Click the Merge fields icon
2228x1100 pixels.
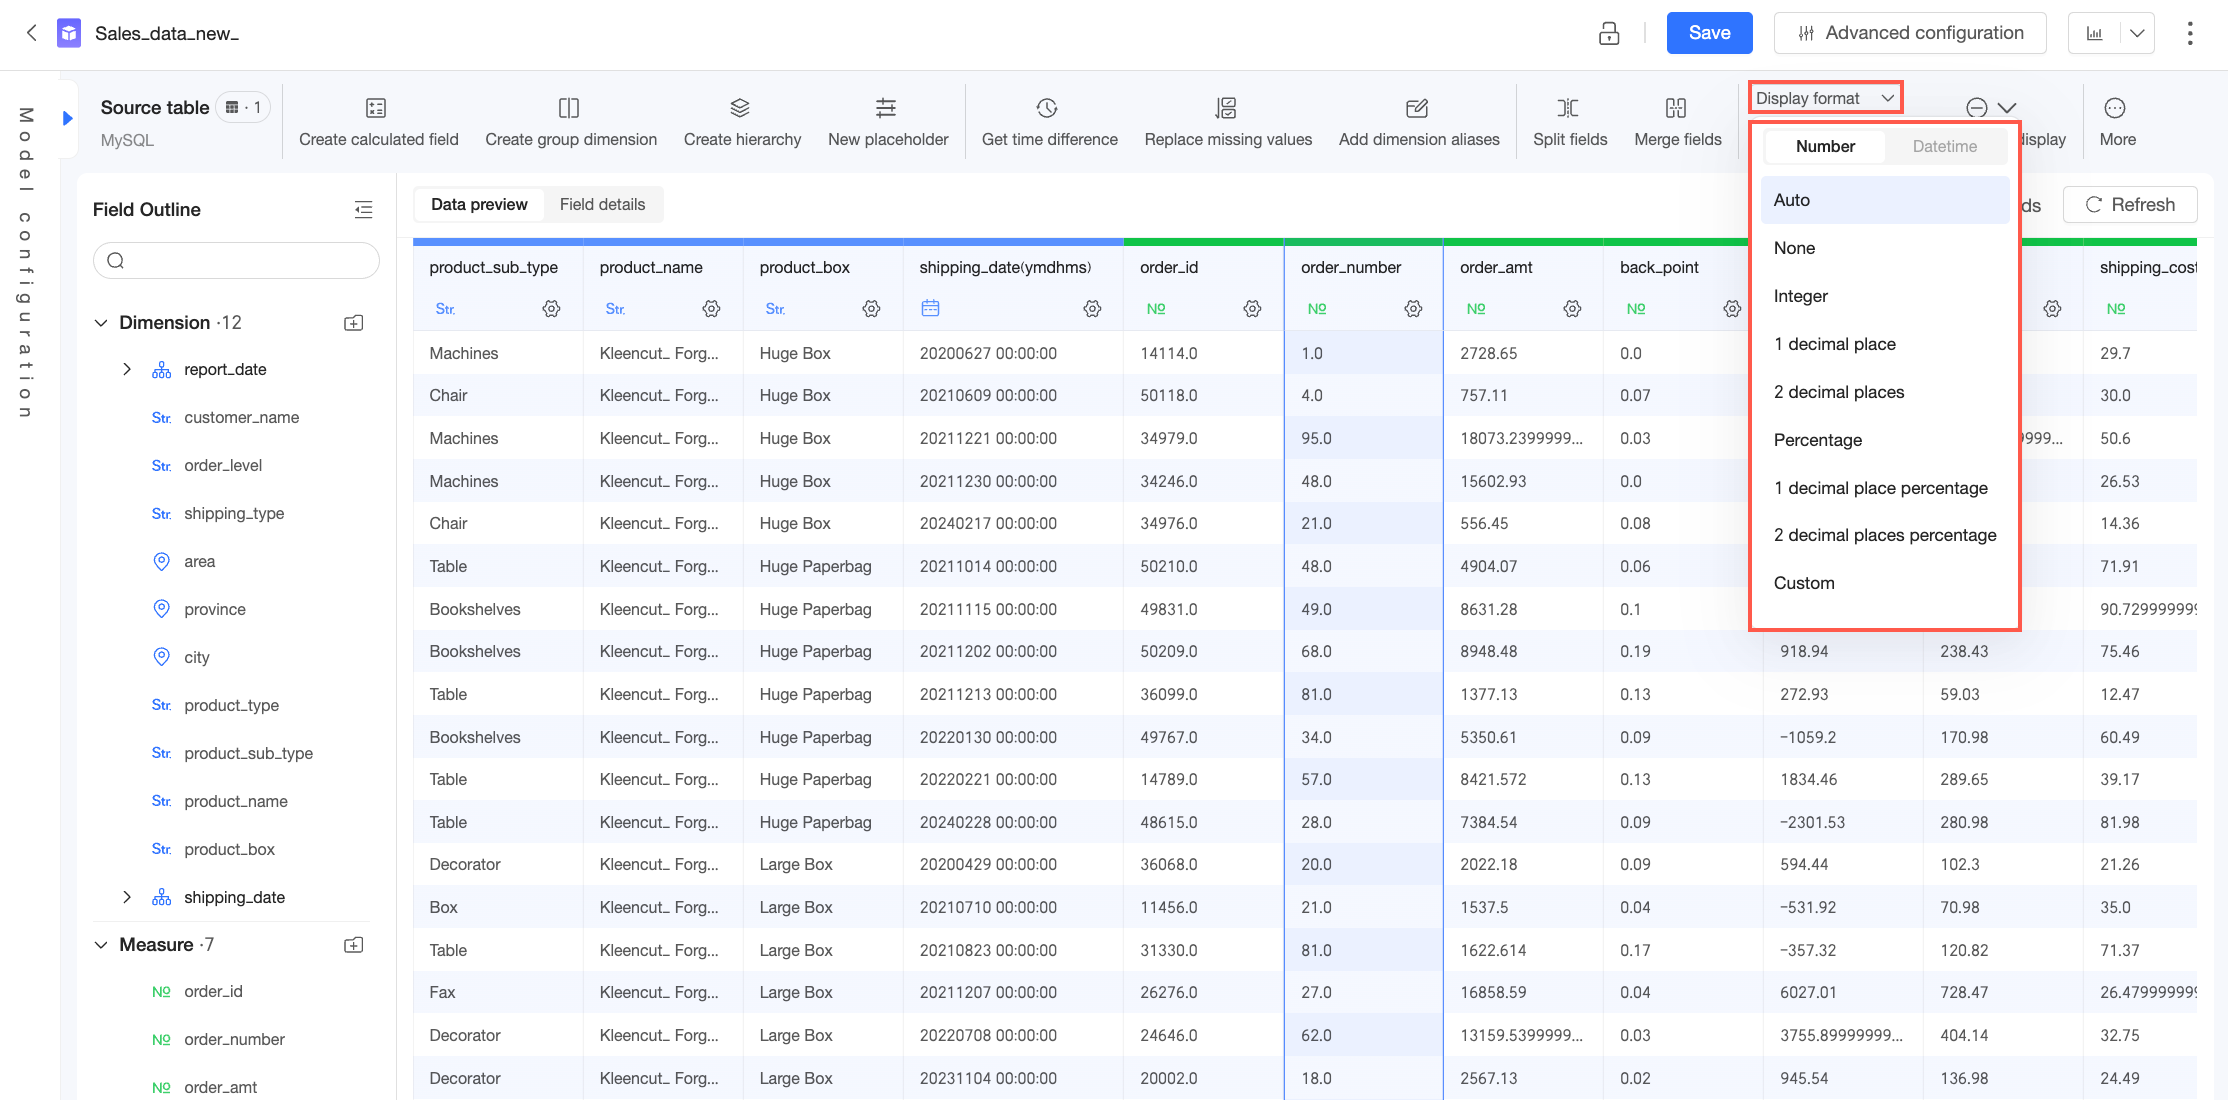pos(1676,108)
